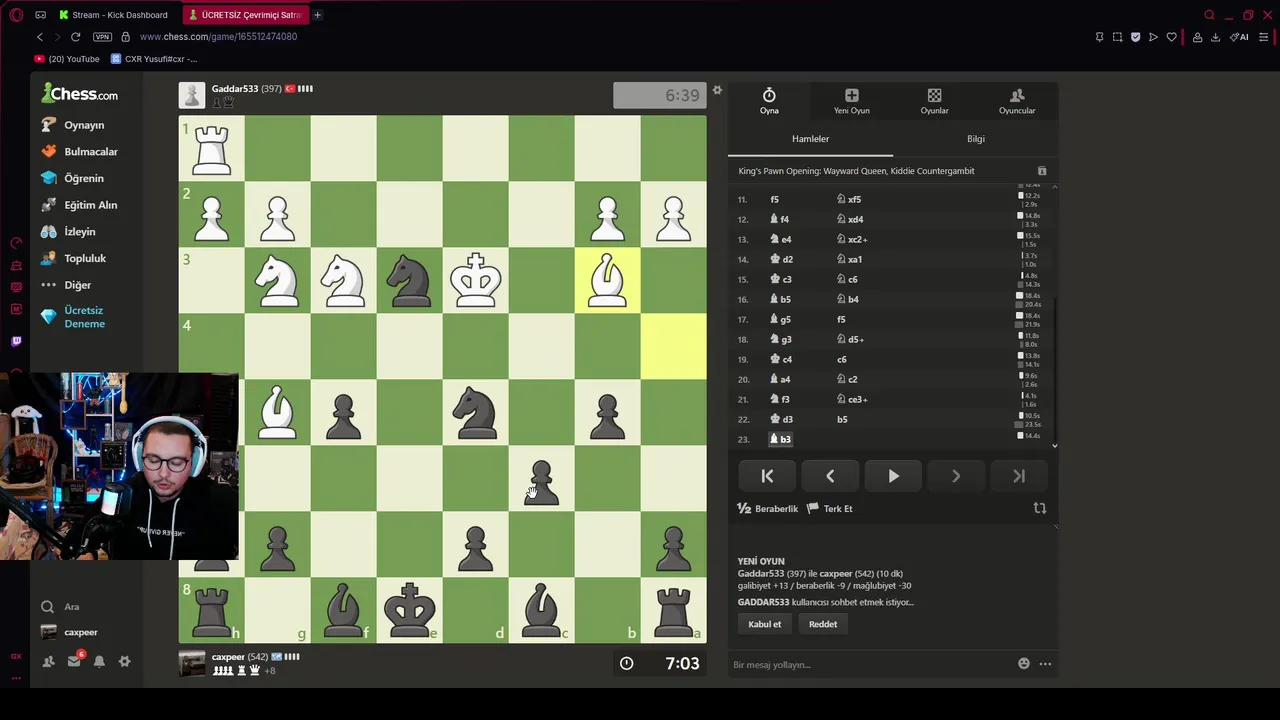Click the black king piece
Image resolution: width=1280 pixels, height=720 pixels.
410,609
